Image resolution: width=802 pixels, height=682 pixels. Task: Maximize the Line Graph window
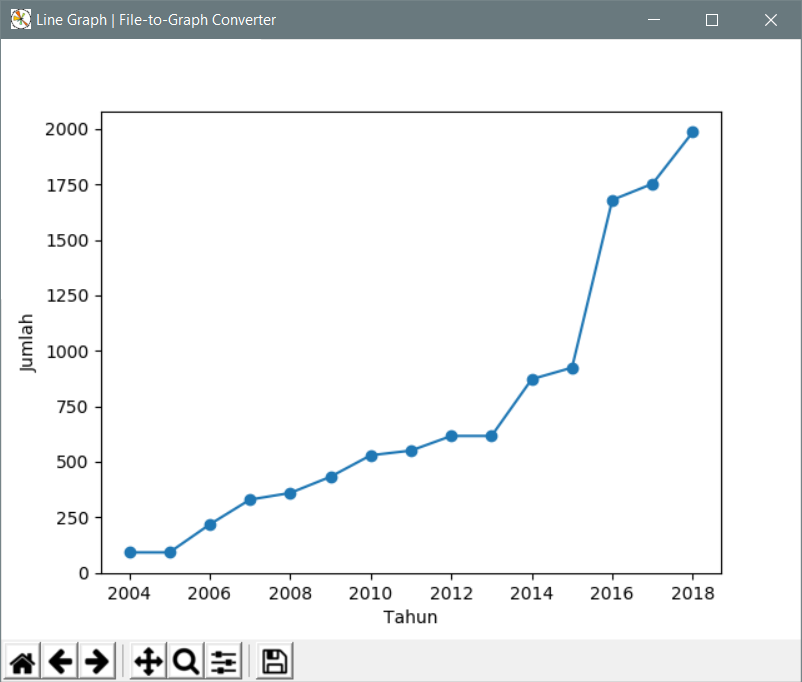coord(711,19)
